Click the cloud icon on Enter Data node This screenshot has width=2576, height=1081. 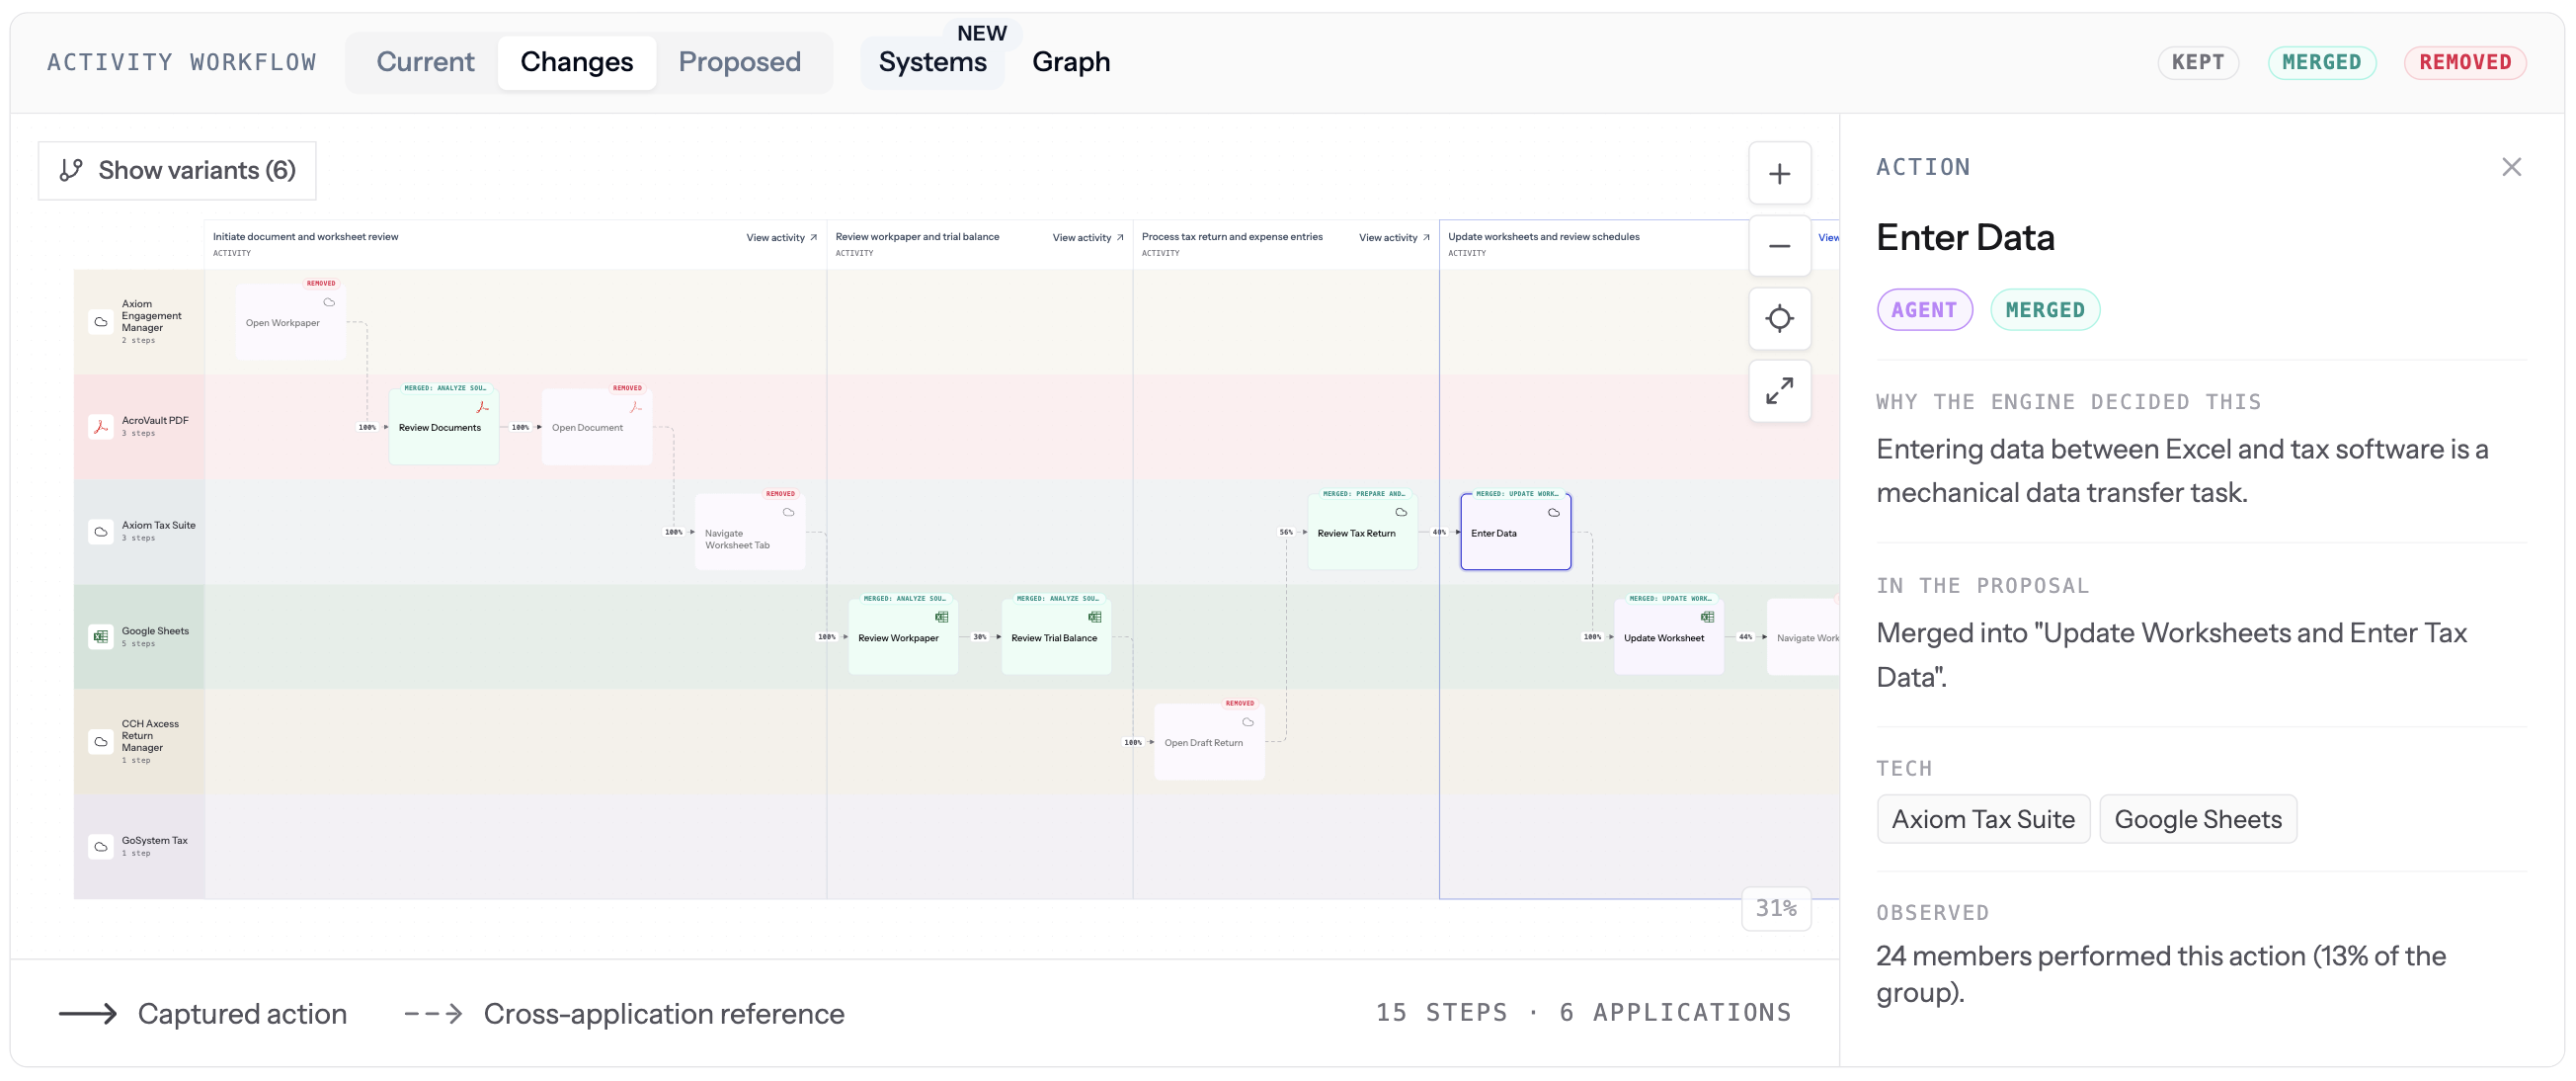click(x=1554, y=513)
